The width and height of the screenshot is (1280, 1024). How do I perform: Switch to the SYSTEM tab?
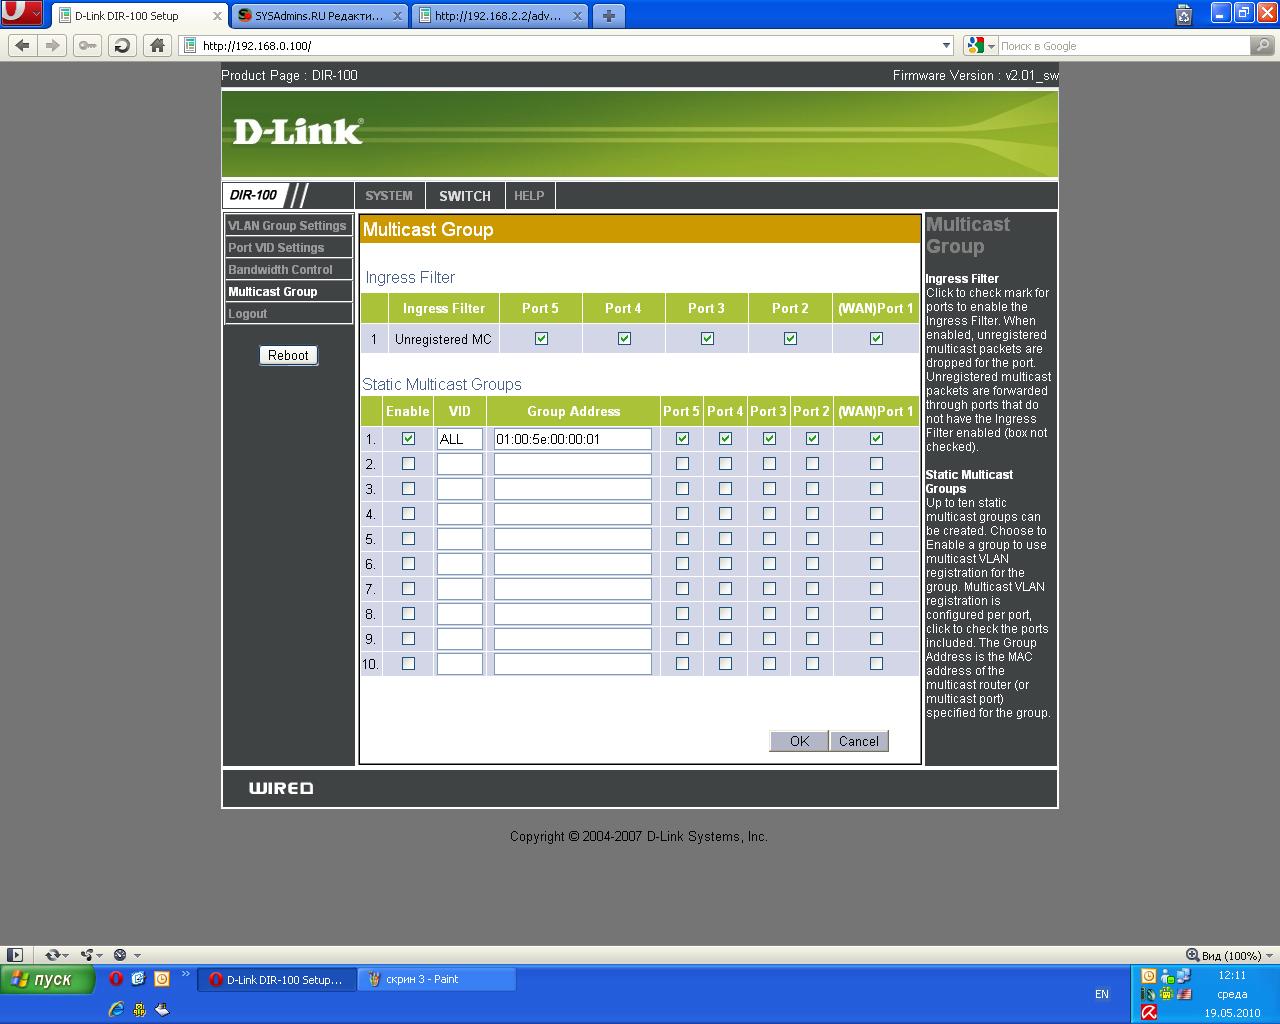[x=389, y=196]
